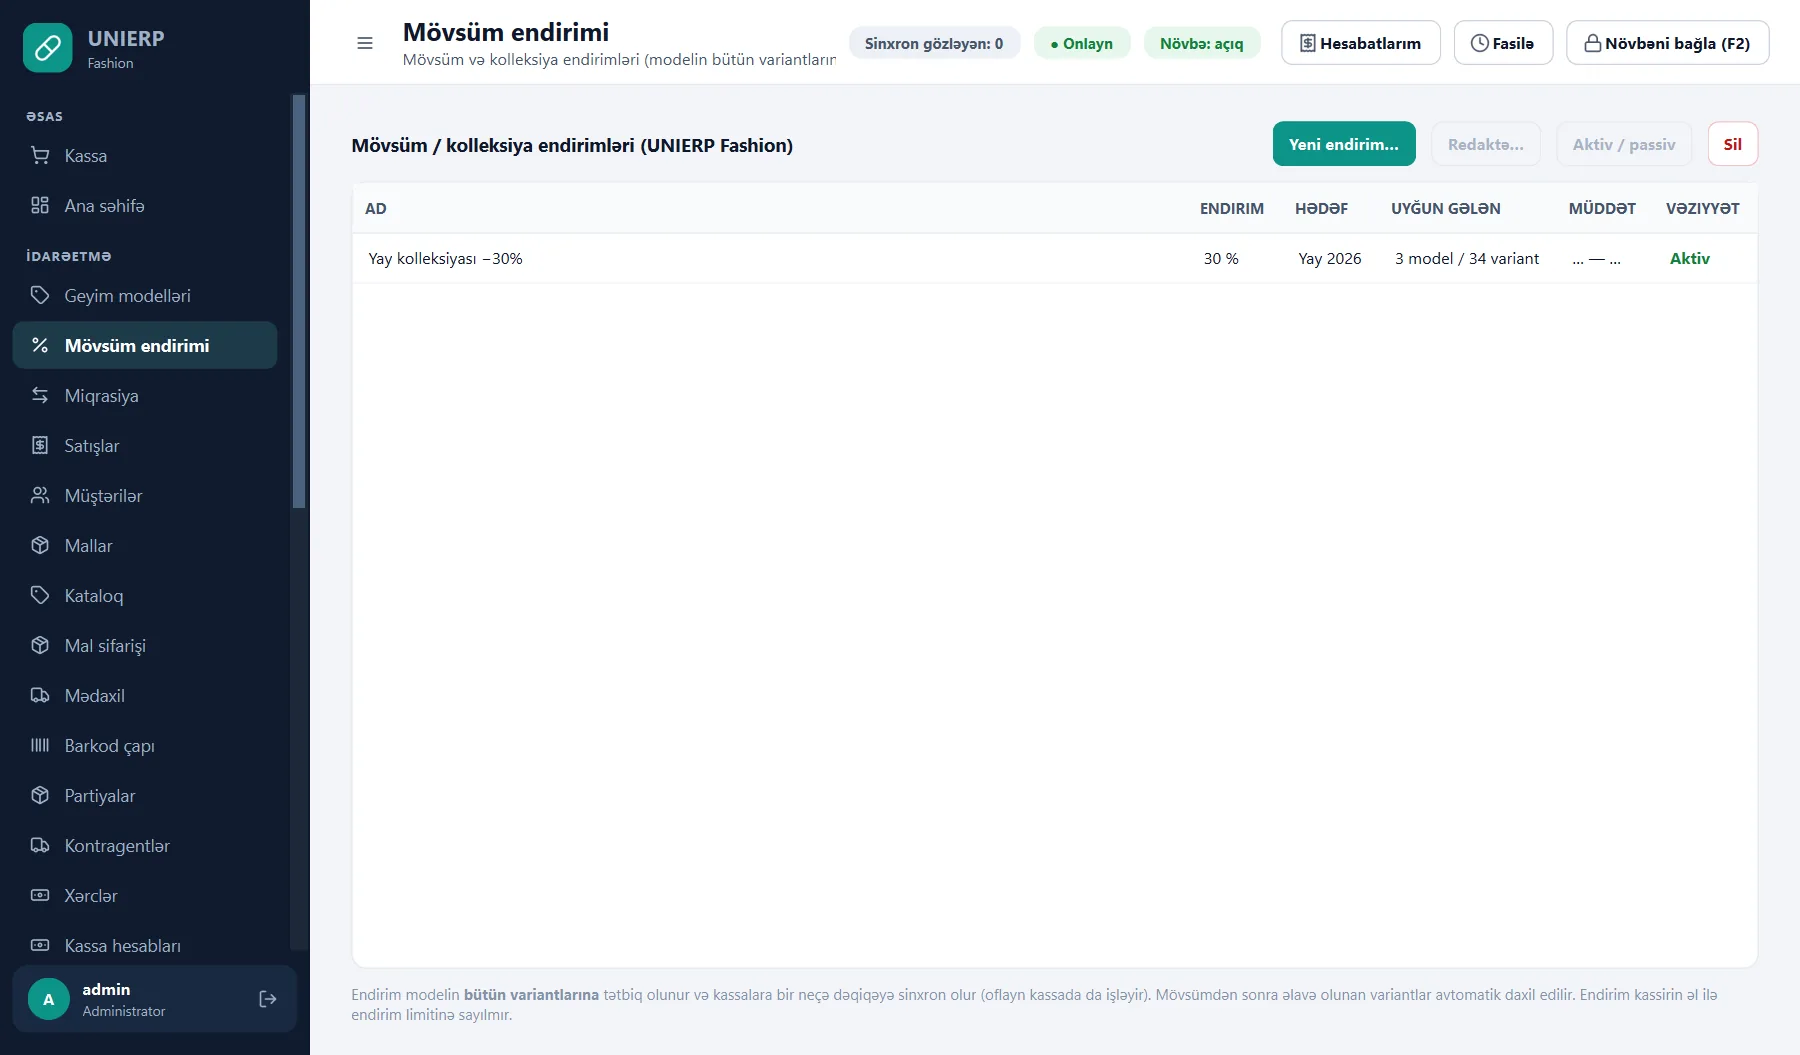Image resolution: width=1800 pixels, height=1055 pixels.
Task: Click the Miqrasiya arrows icon
Action: [x=40, y=396]
